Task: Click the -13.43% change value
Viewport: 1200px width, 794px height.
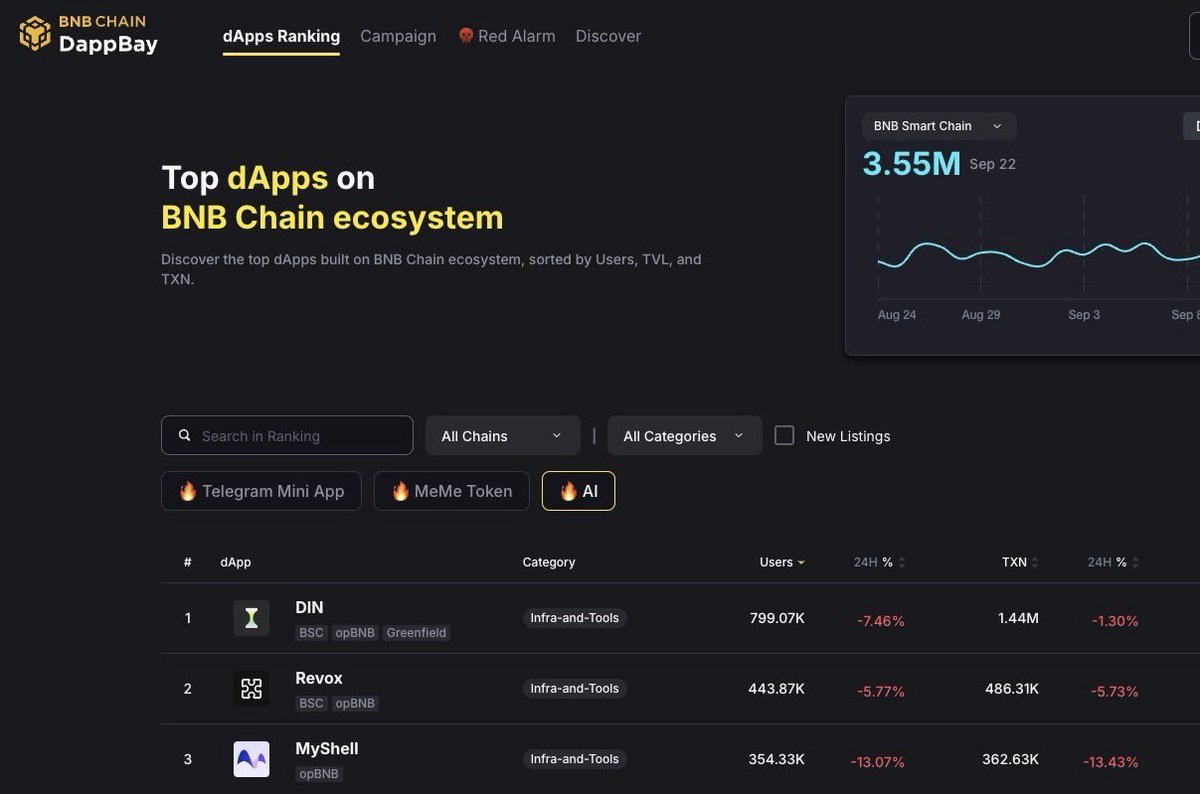Action: click(x=1111, y=762)
